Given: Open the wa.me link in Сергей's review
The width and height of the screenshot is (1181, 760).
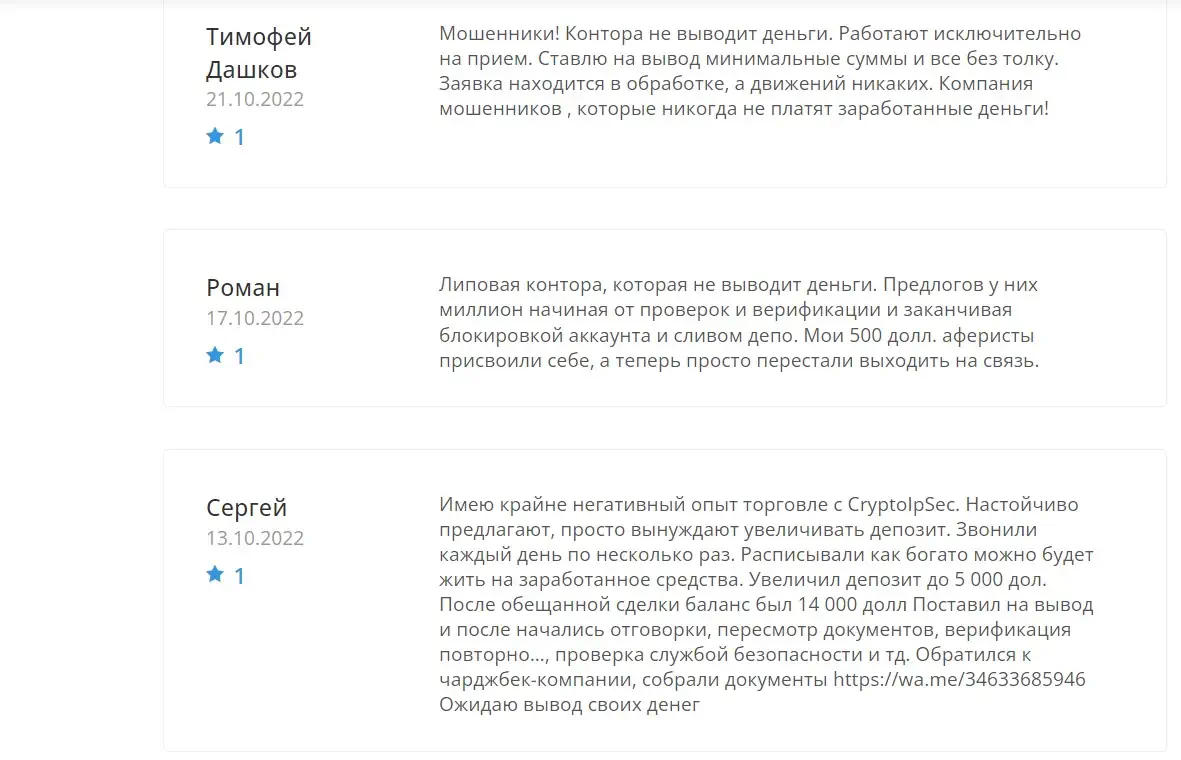Looking at the screenshot, I should click(959, 679).
